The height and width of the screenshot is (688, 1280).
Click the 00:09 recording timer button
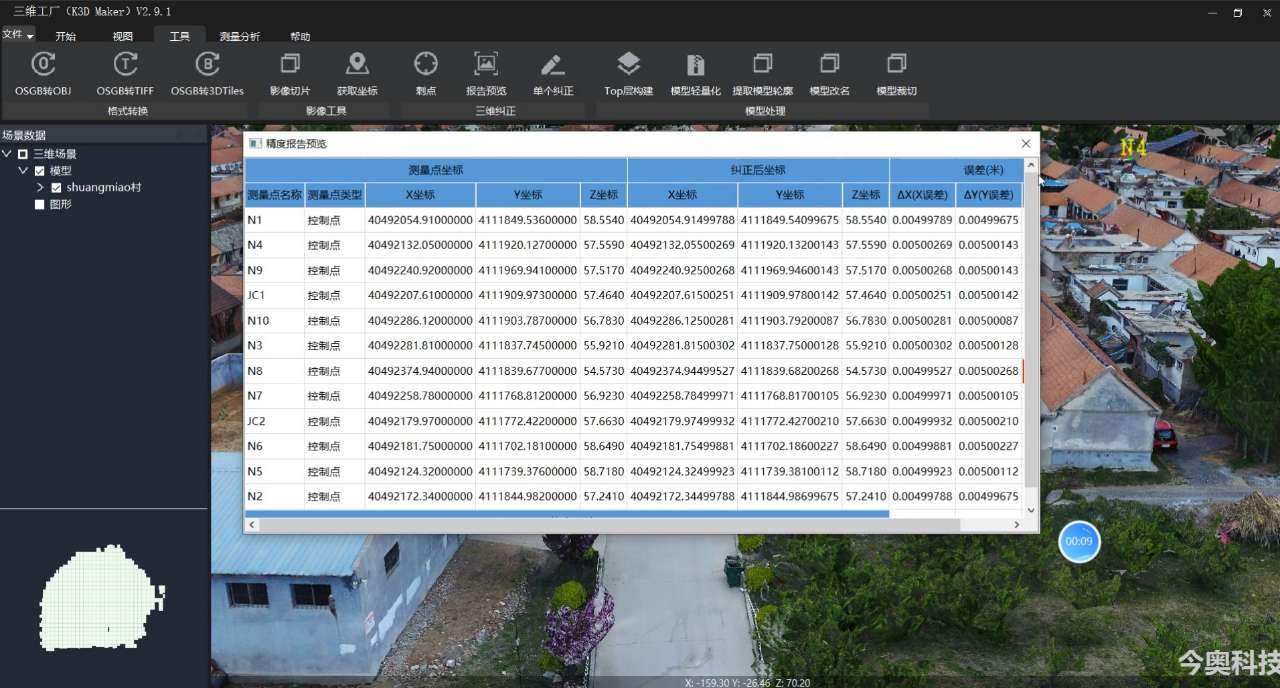pos(1079,541)
